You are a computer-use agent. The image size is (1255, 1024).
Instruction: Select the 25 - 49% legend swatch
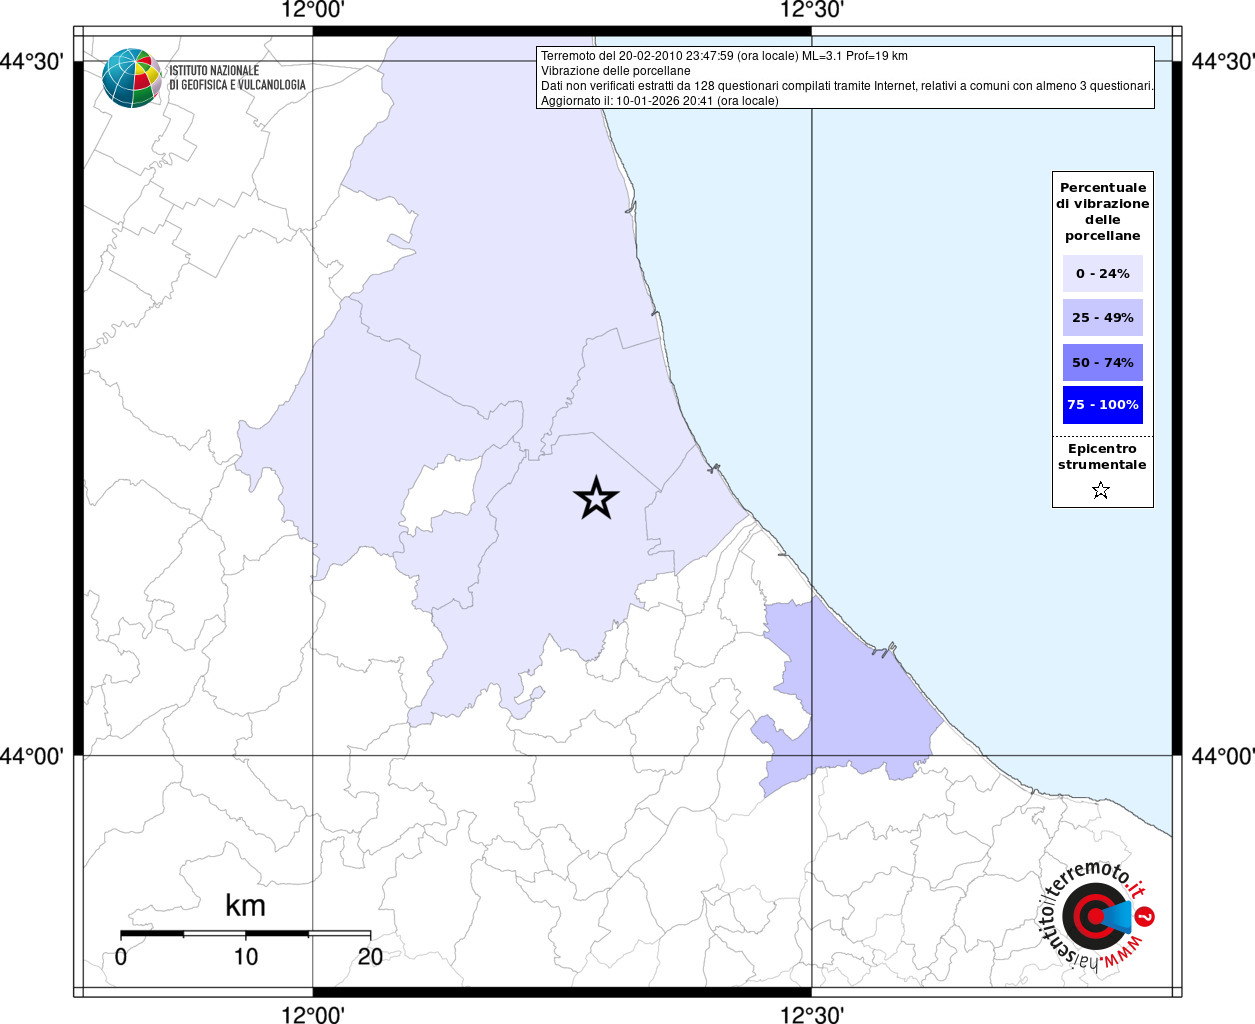click(1102, 318)
